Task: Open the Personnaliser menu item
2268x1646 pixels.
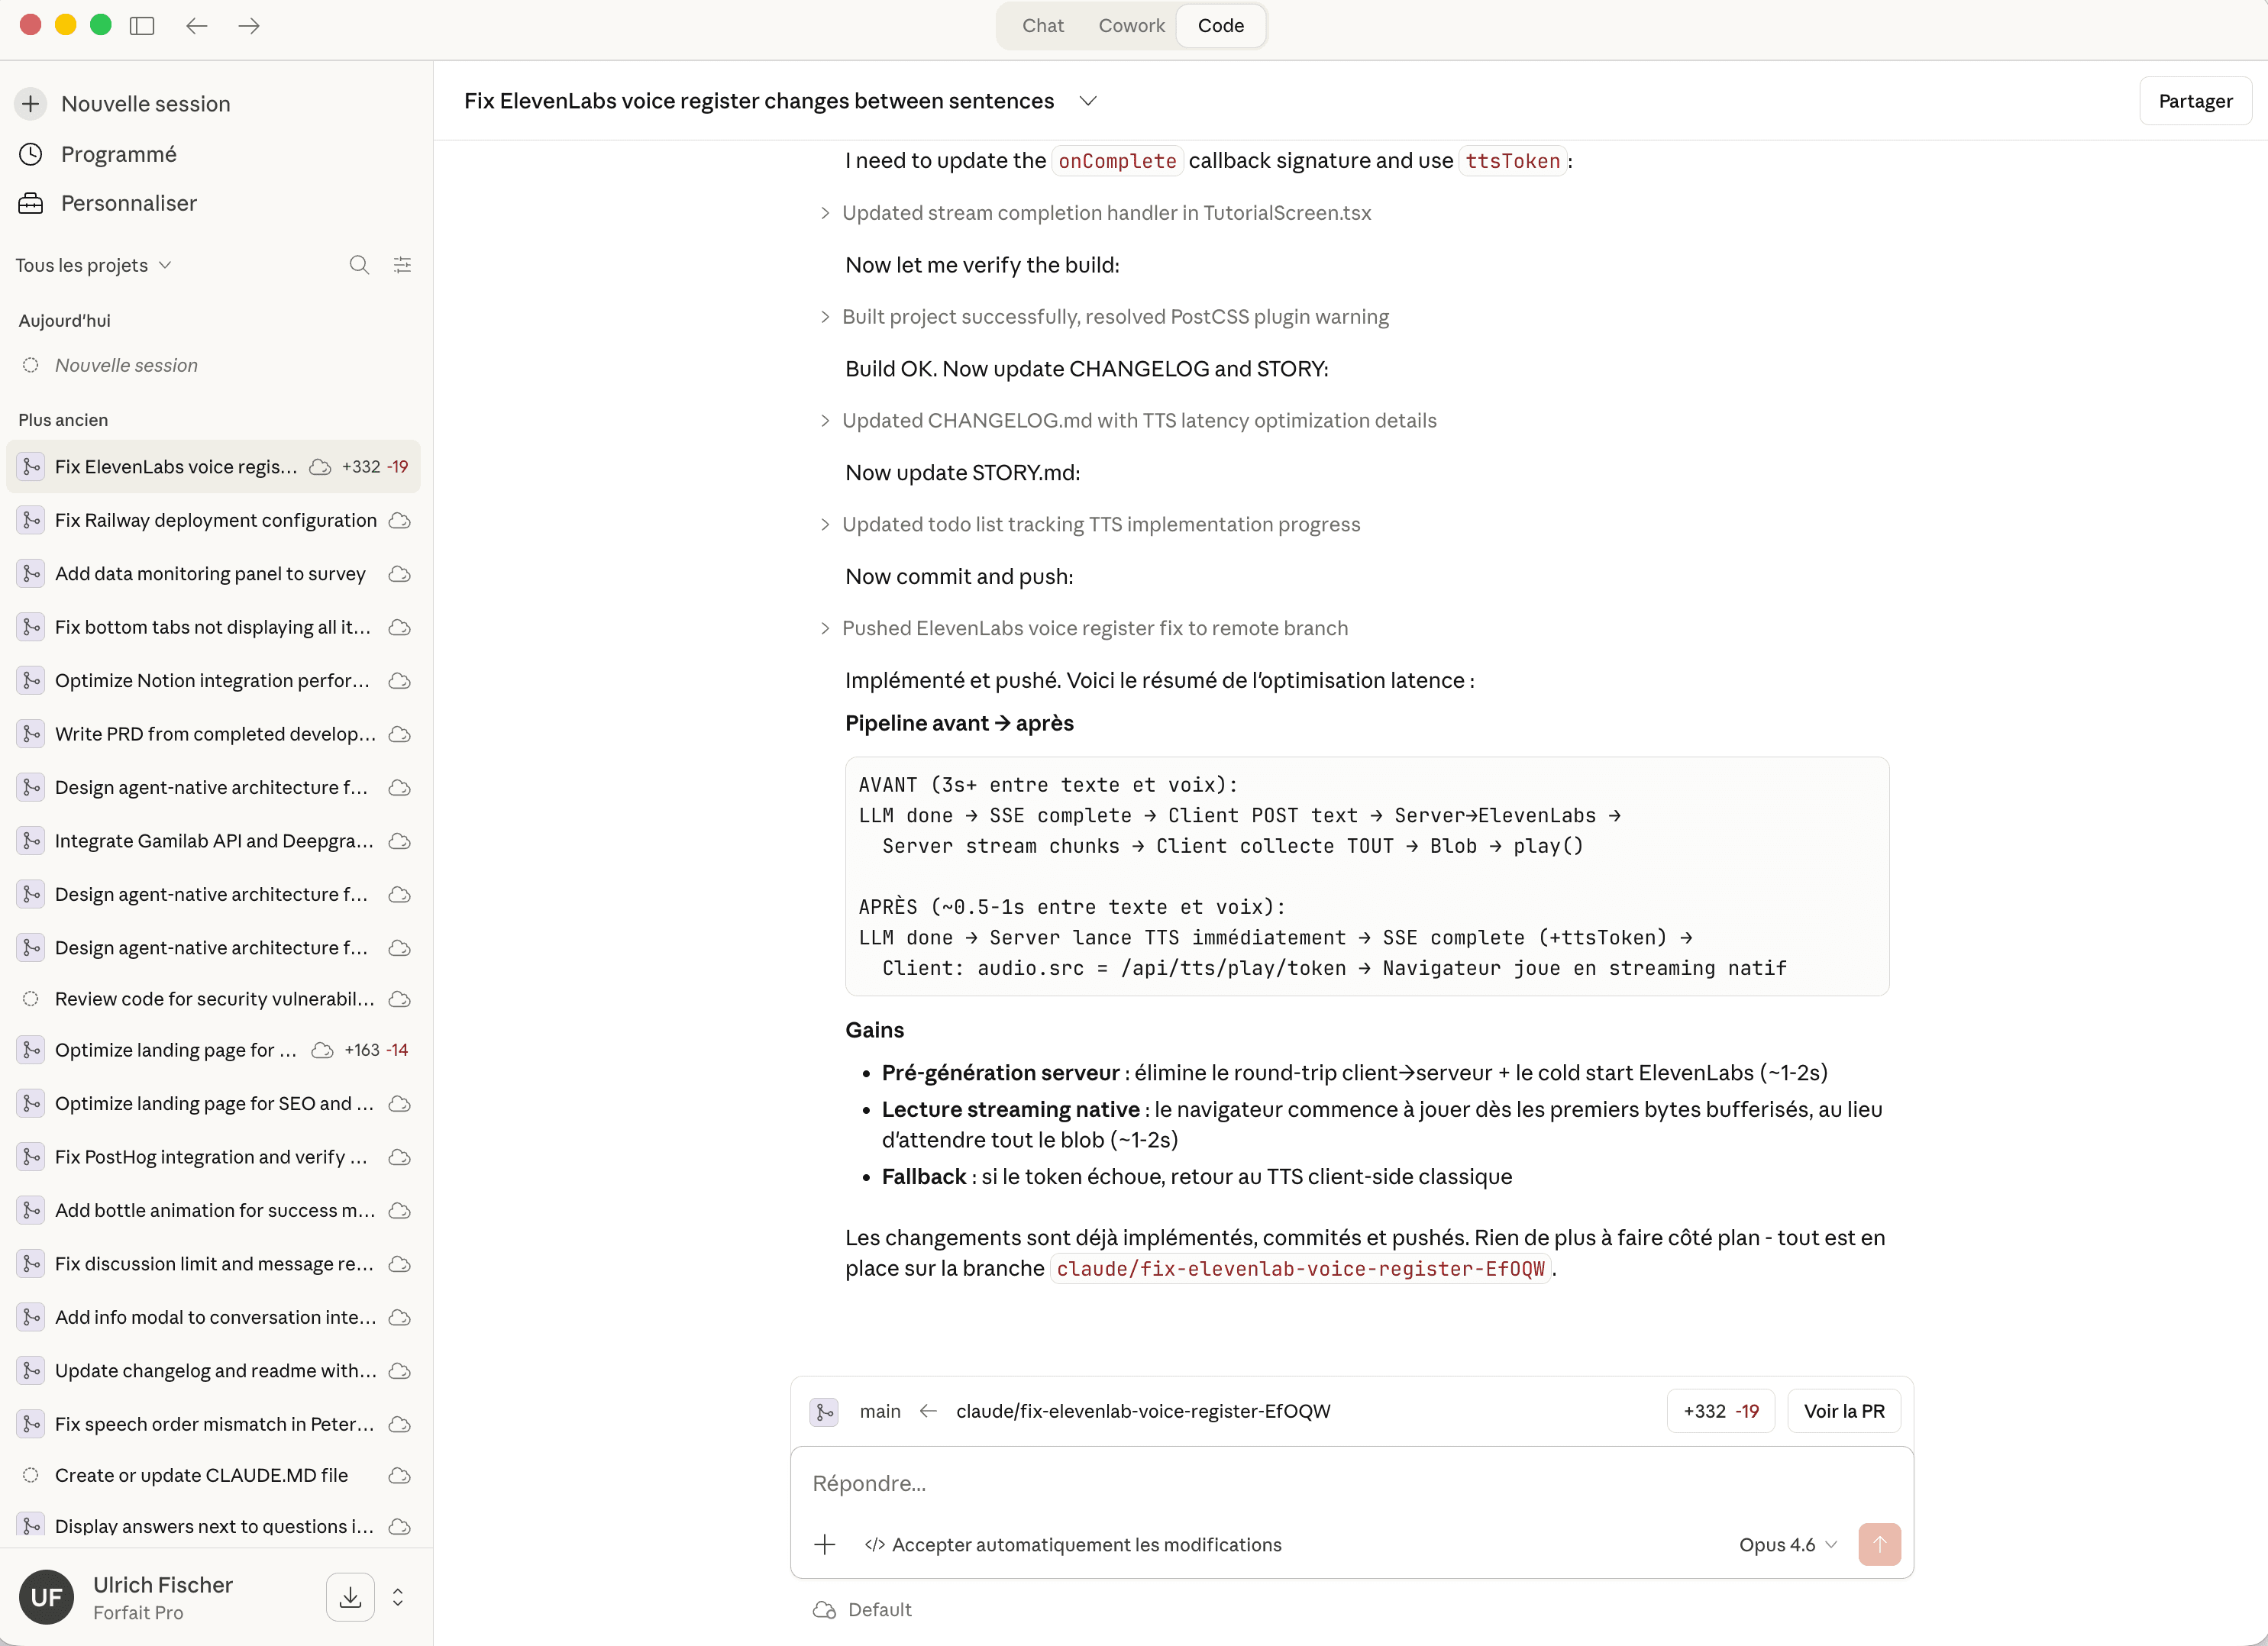Action: [x=128, y=203]
